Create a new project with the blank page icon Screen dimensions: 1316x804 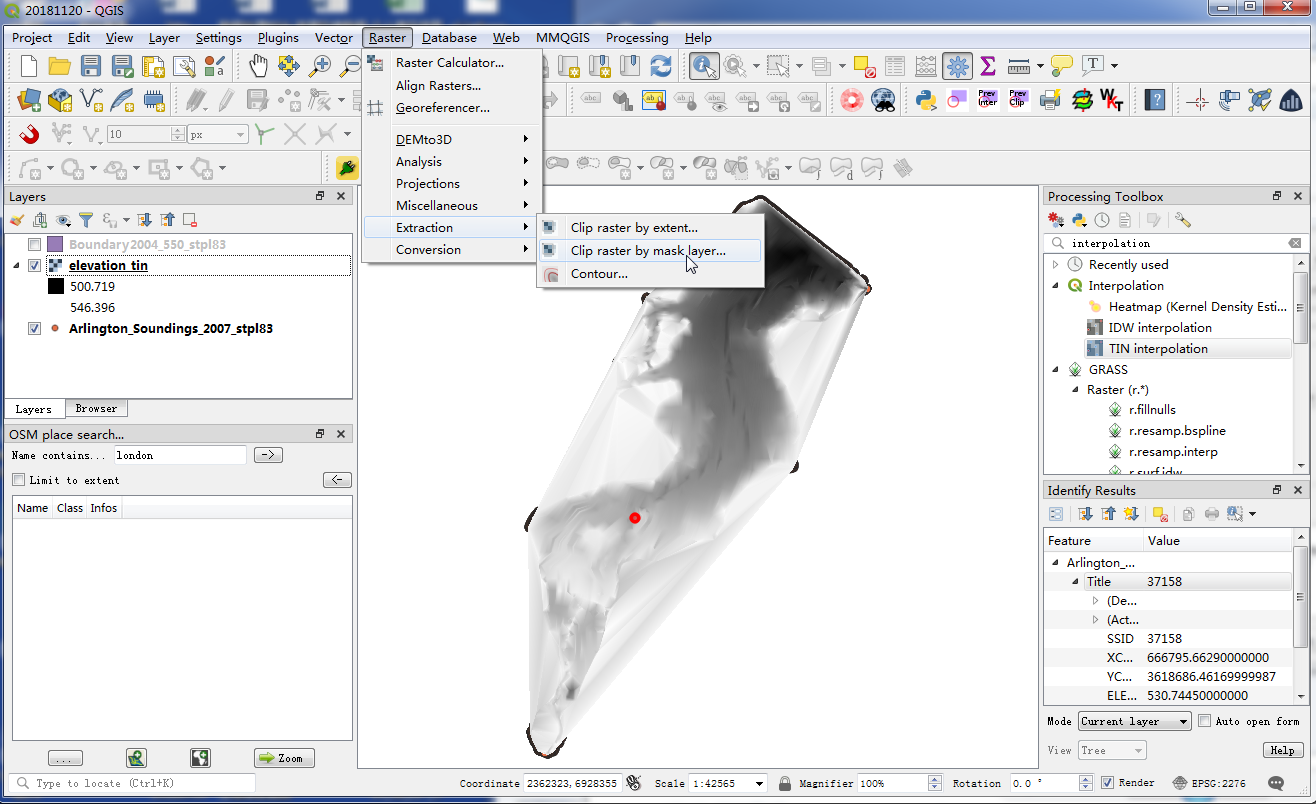coord(29,66)
